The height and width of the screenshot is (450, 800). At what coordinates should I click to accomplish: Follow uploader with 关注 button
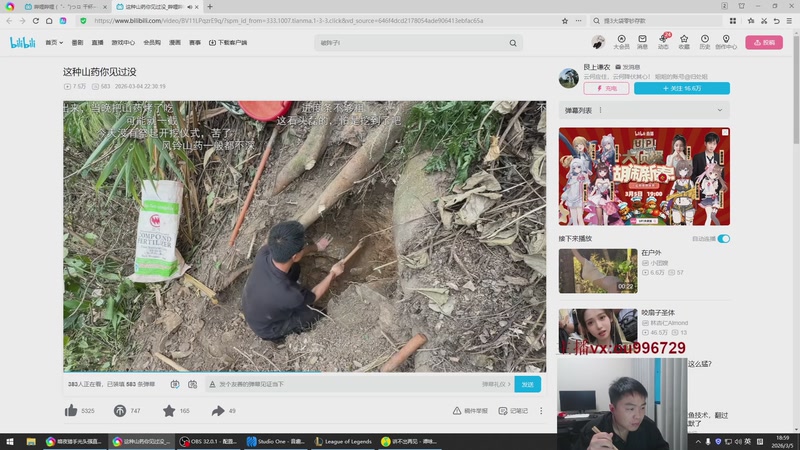tap(682, 88)
